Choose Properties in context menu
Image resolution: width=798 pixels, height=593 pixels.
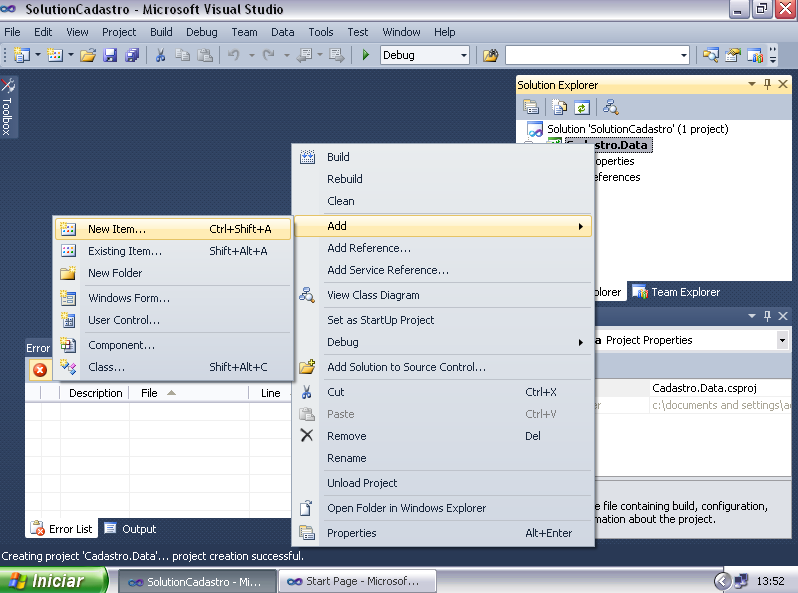[443, 533]
